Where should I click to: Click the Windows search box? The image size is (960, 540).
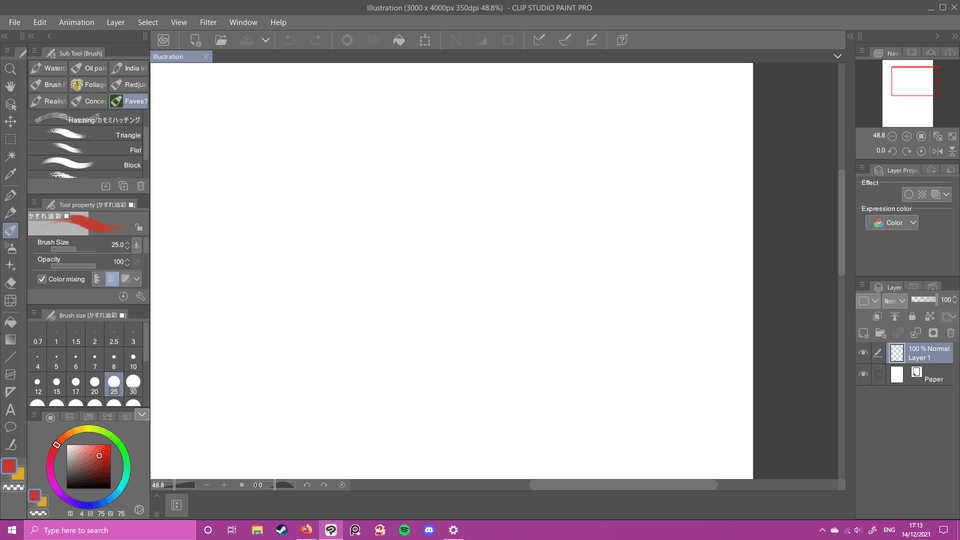tap(110, 530)
